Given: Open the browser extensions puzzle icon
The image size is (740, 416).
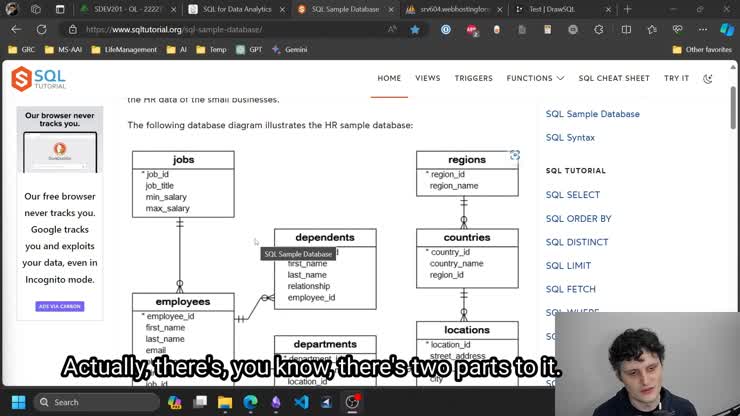Looking at the screenshot, I should click(x=598, y=29).
